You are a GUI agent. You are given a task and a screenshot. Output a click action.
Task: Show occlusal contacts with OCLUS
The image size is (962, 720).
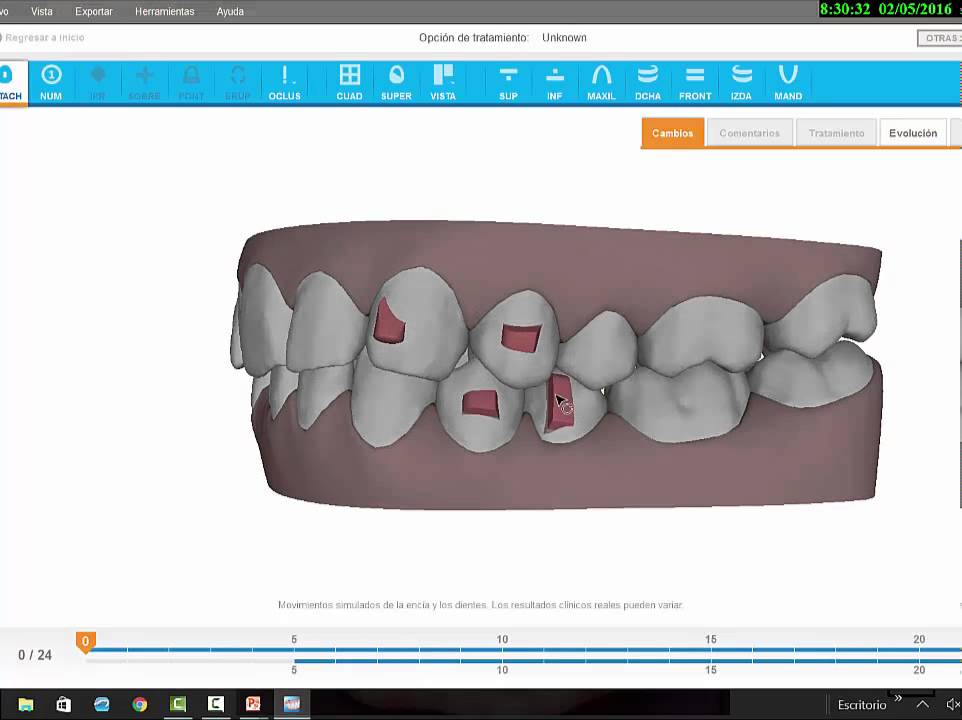tap(285, 83)
